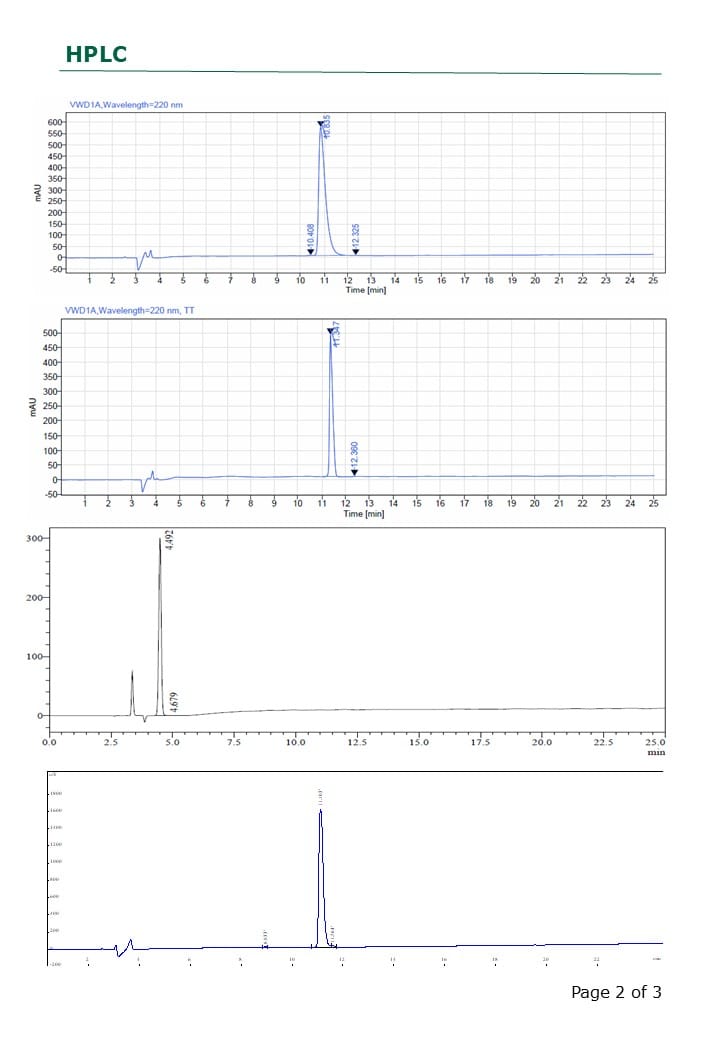
Task: Click the 10.835 peak label in the first chromatogram
Action: pos(327,127)
